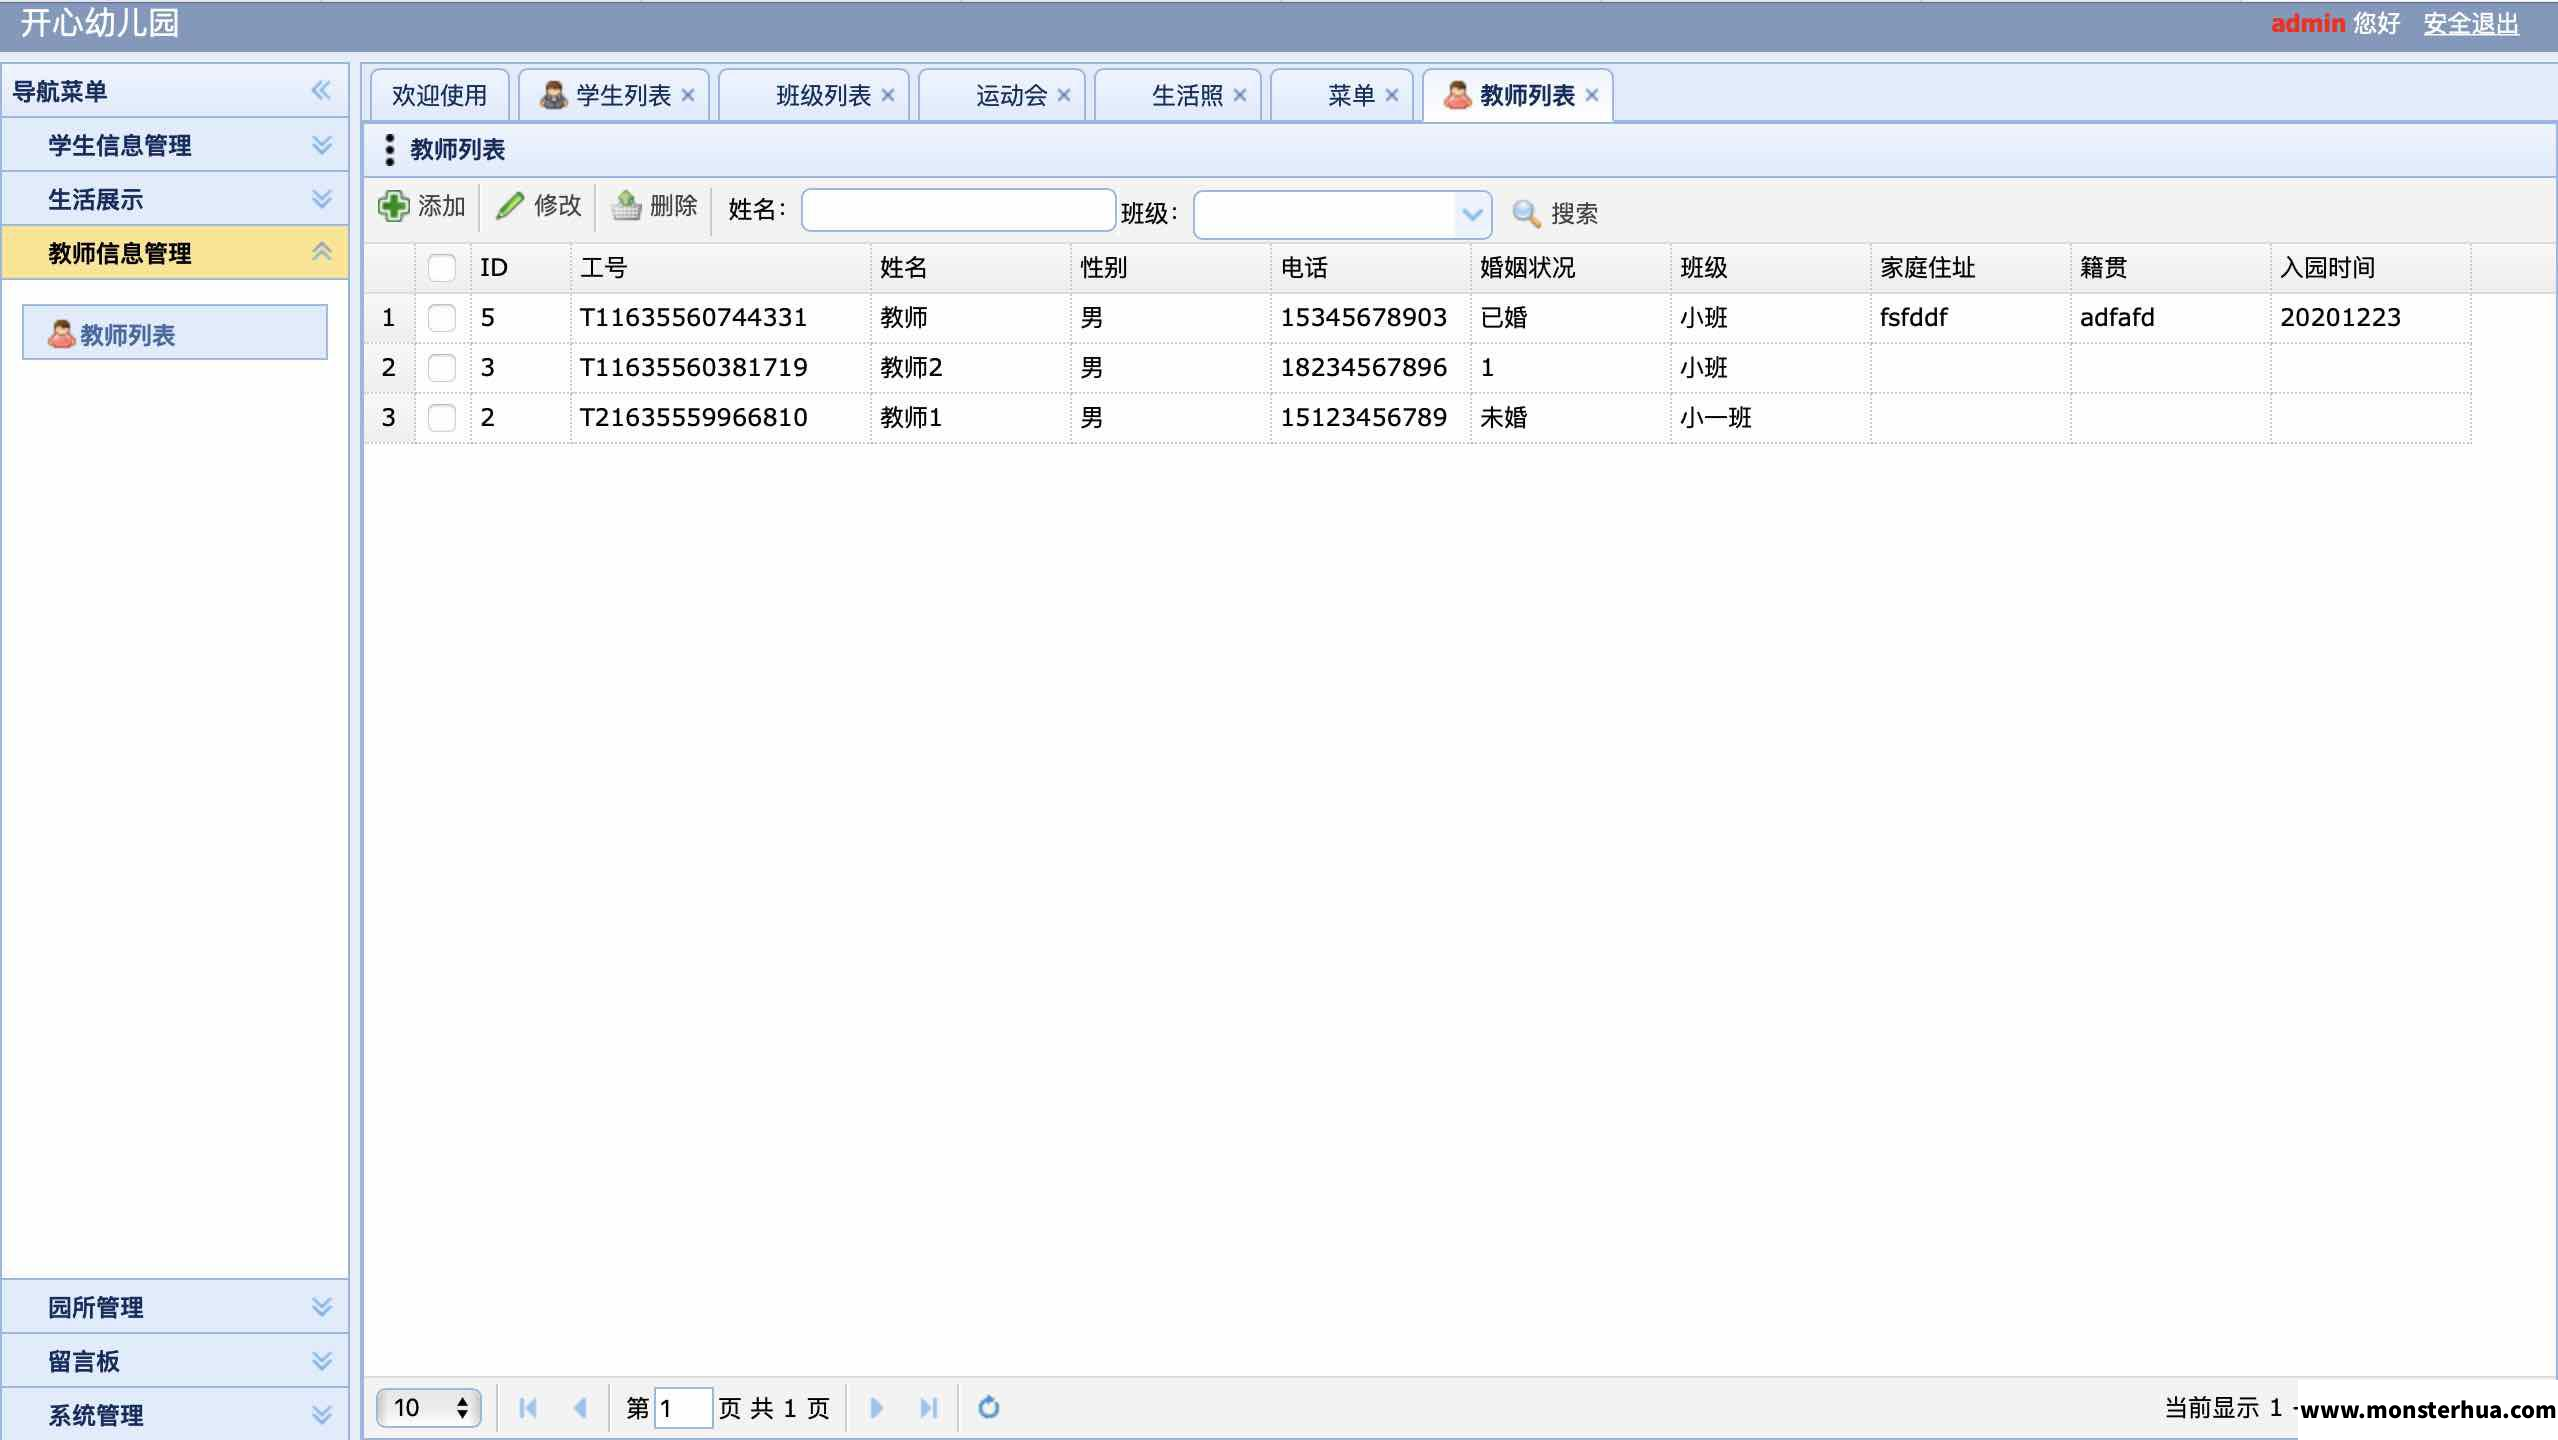
Task: Click the Edit (修改) pencil icon
Action: [x=510, y=206]
